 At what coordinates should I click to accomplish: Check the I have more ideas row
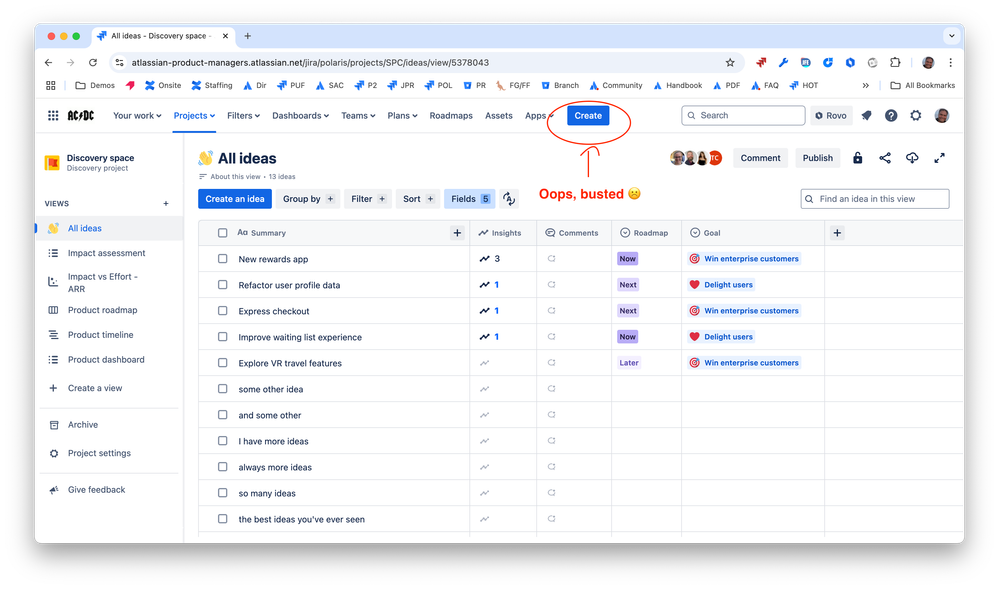[x=222, y=441]
